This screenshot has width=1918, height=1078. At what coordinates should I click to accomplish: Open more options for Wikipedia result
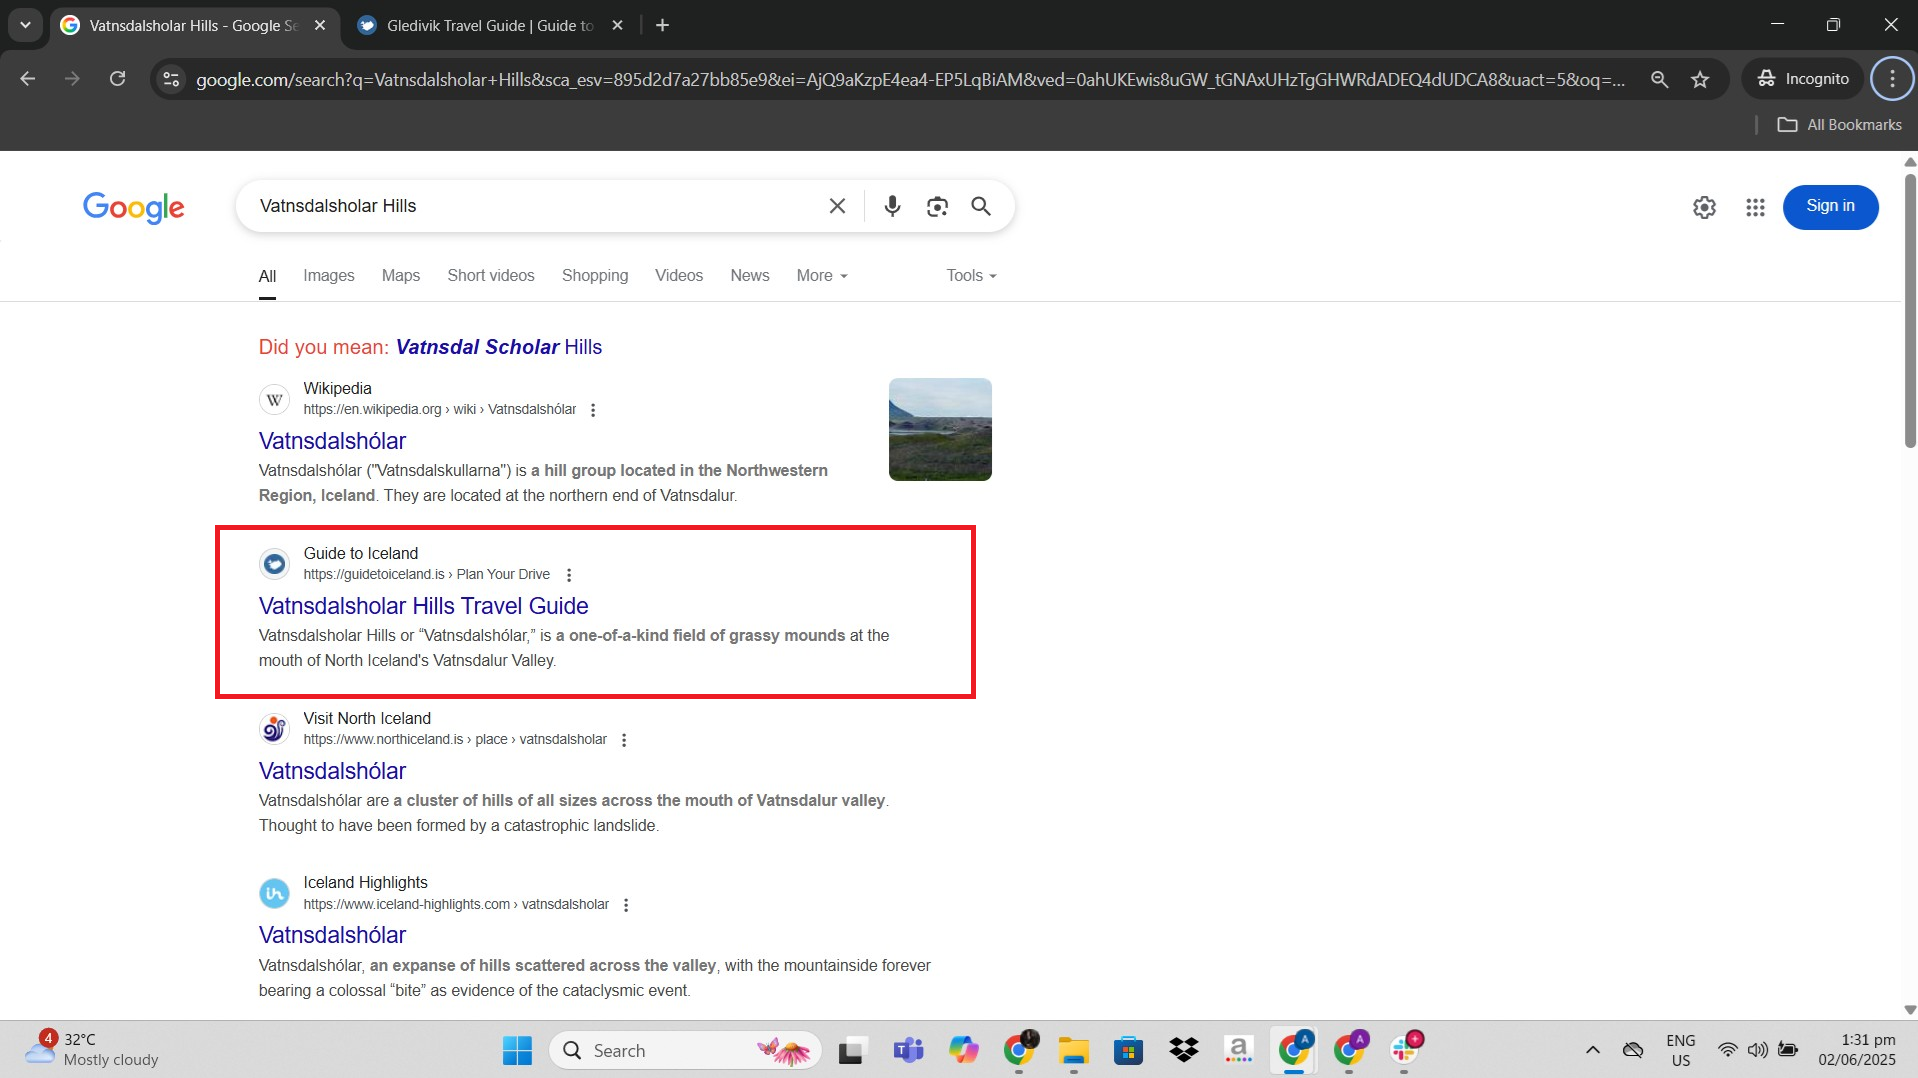coord(593,410)
